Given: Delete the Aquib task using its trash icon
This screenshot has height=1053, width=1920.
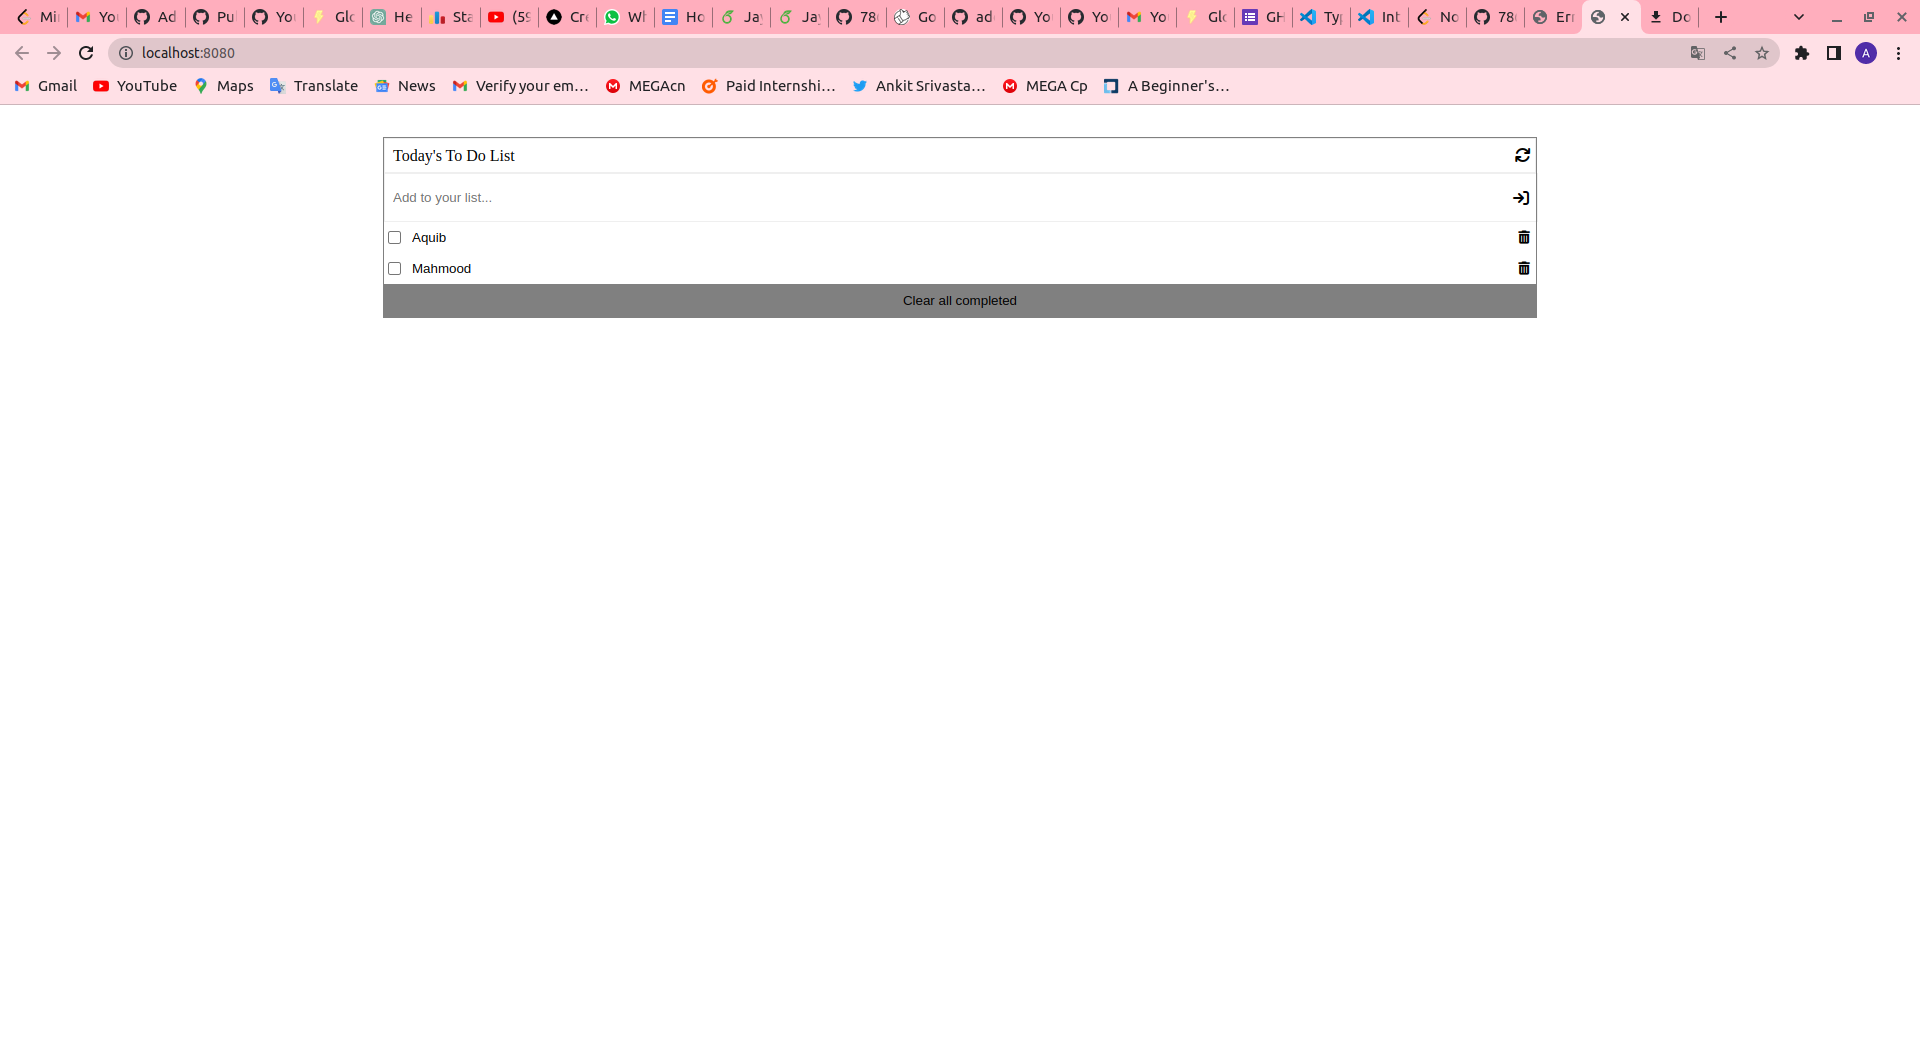Looking at the screenshot, I should point(1523,237).
